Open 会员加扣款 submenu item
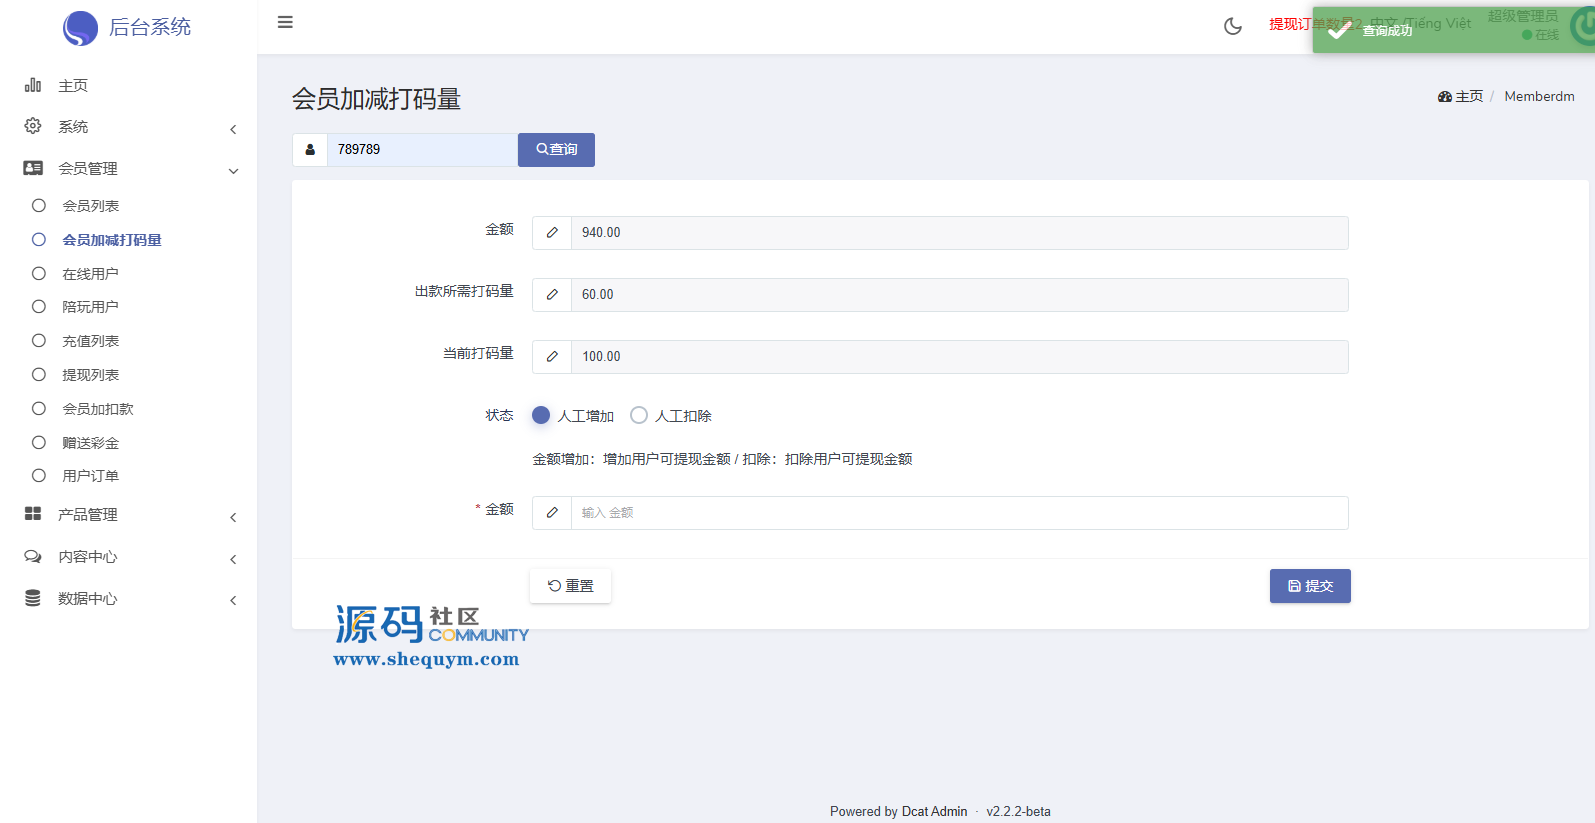This screenshot has width=1595, height=823. point(98,409)
